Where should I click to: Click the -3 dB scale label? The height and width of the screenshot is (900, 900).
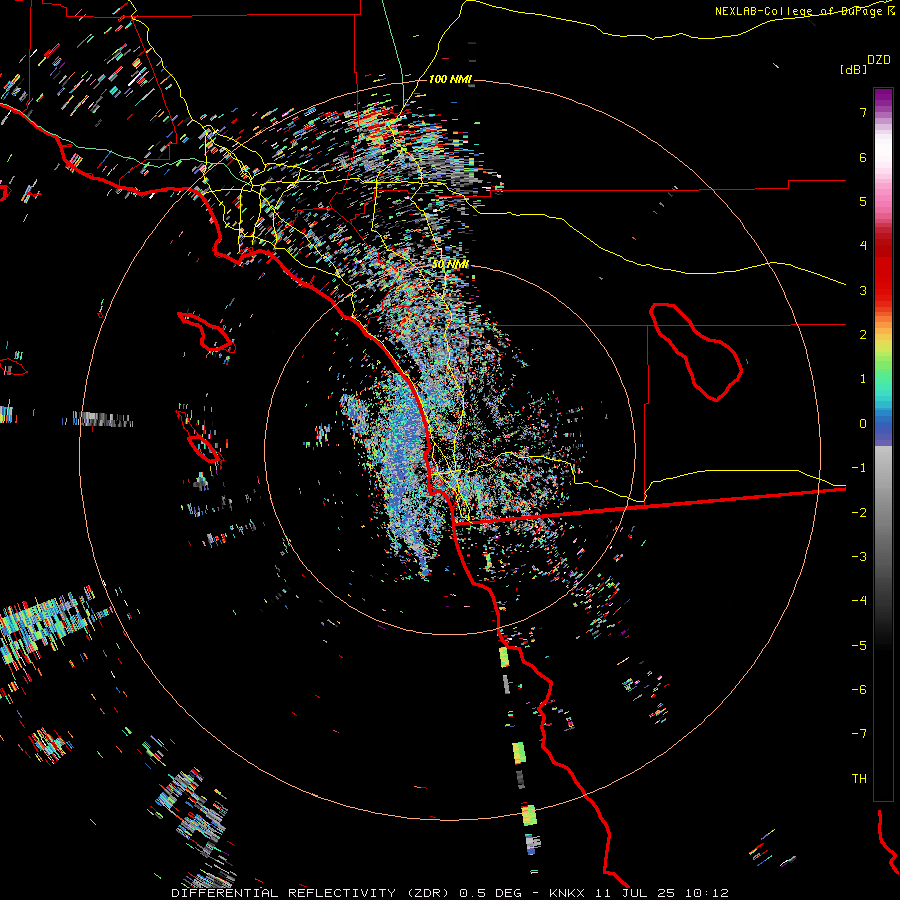pyautogui.click(x=859, y=557)
